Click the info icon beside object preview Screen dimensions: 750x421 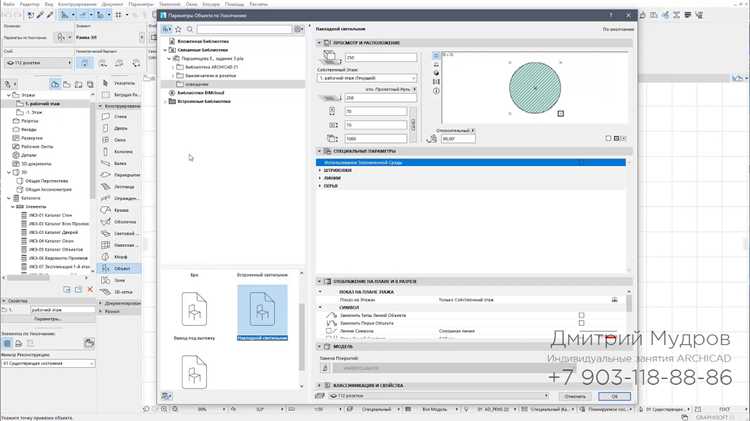[436, 91]
